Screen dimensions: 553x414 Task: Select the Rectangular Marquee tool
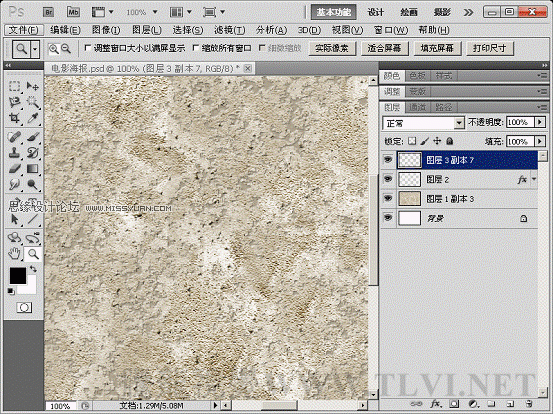pyautogui.click(x=14, y=86)
